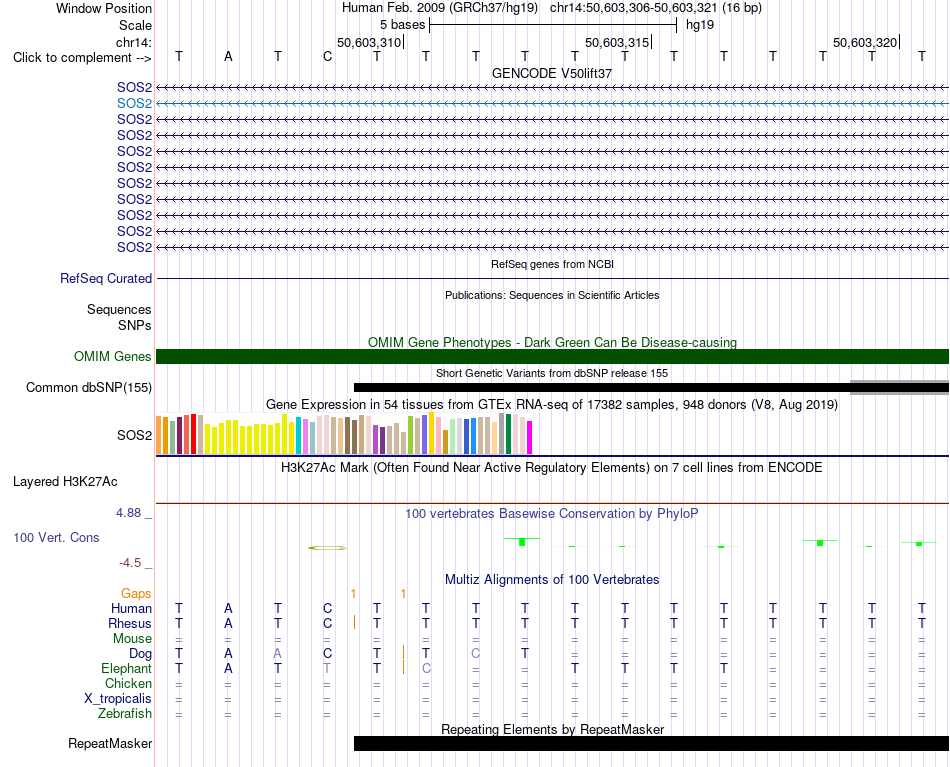Click 'Multiz Alignments of 100 Vertebrates' title
The width and height of the screenshot is (950, 767).
tap(552, 580)
